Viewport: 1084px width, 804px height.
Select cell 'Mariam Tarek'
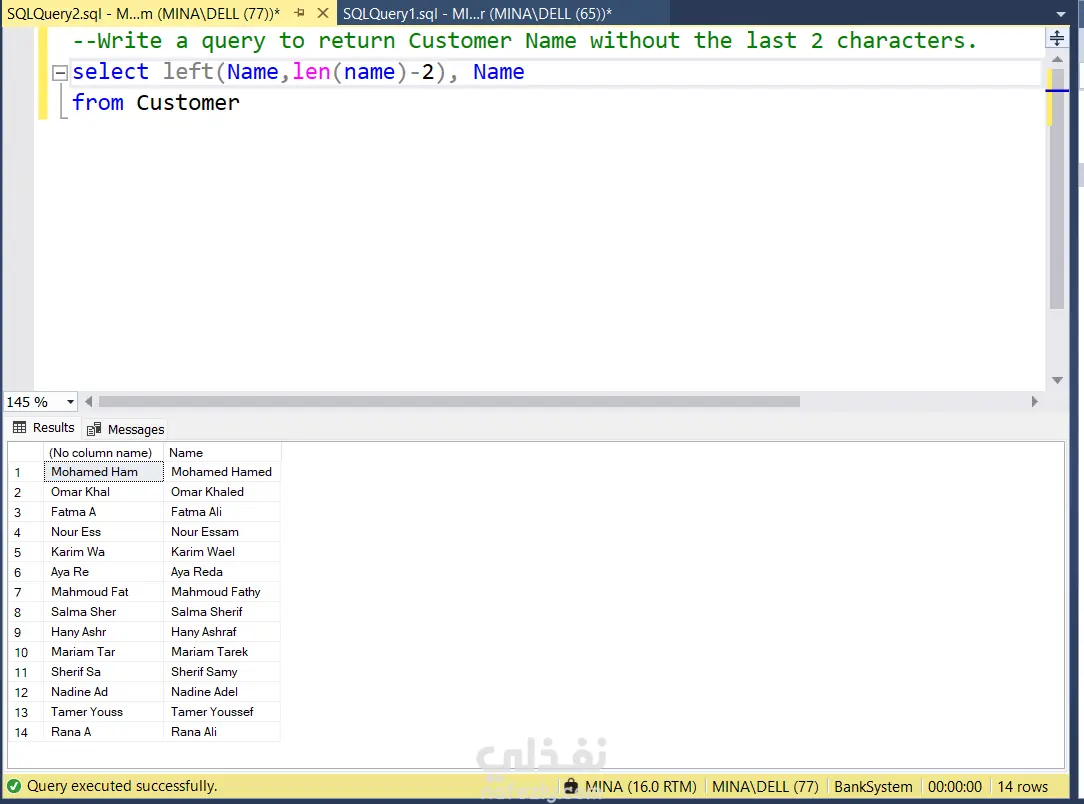pyautogui.click(x=222, y=653)
